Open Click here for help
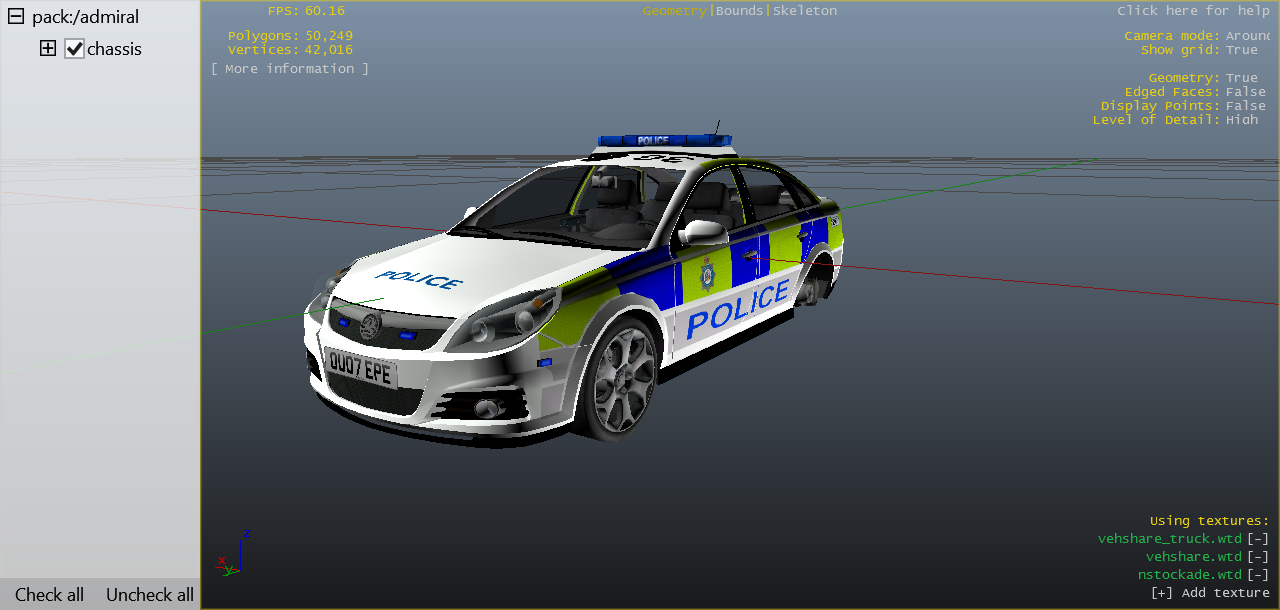The image size is (1280, 610). click(x=1193, y=11)
